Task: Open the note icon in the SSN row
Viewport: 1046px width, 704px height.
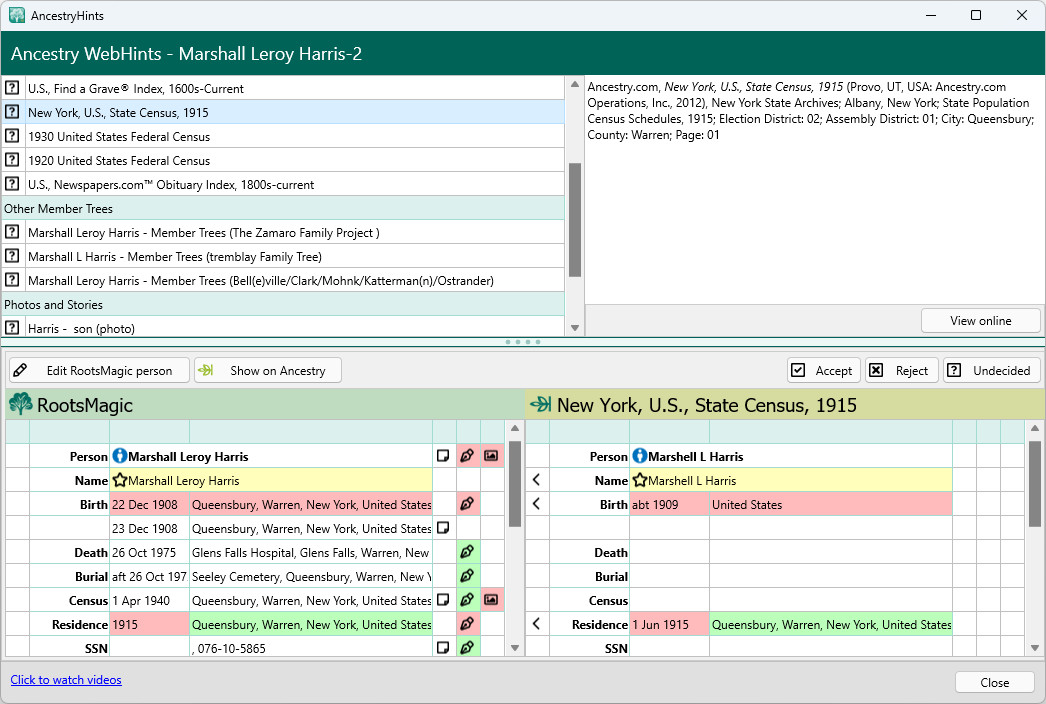Action: click(x=443, y=649)
